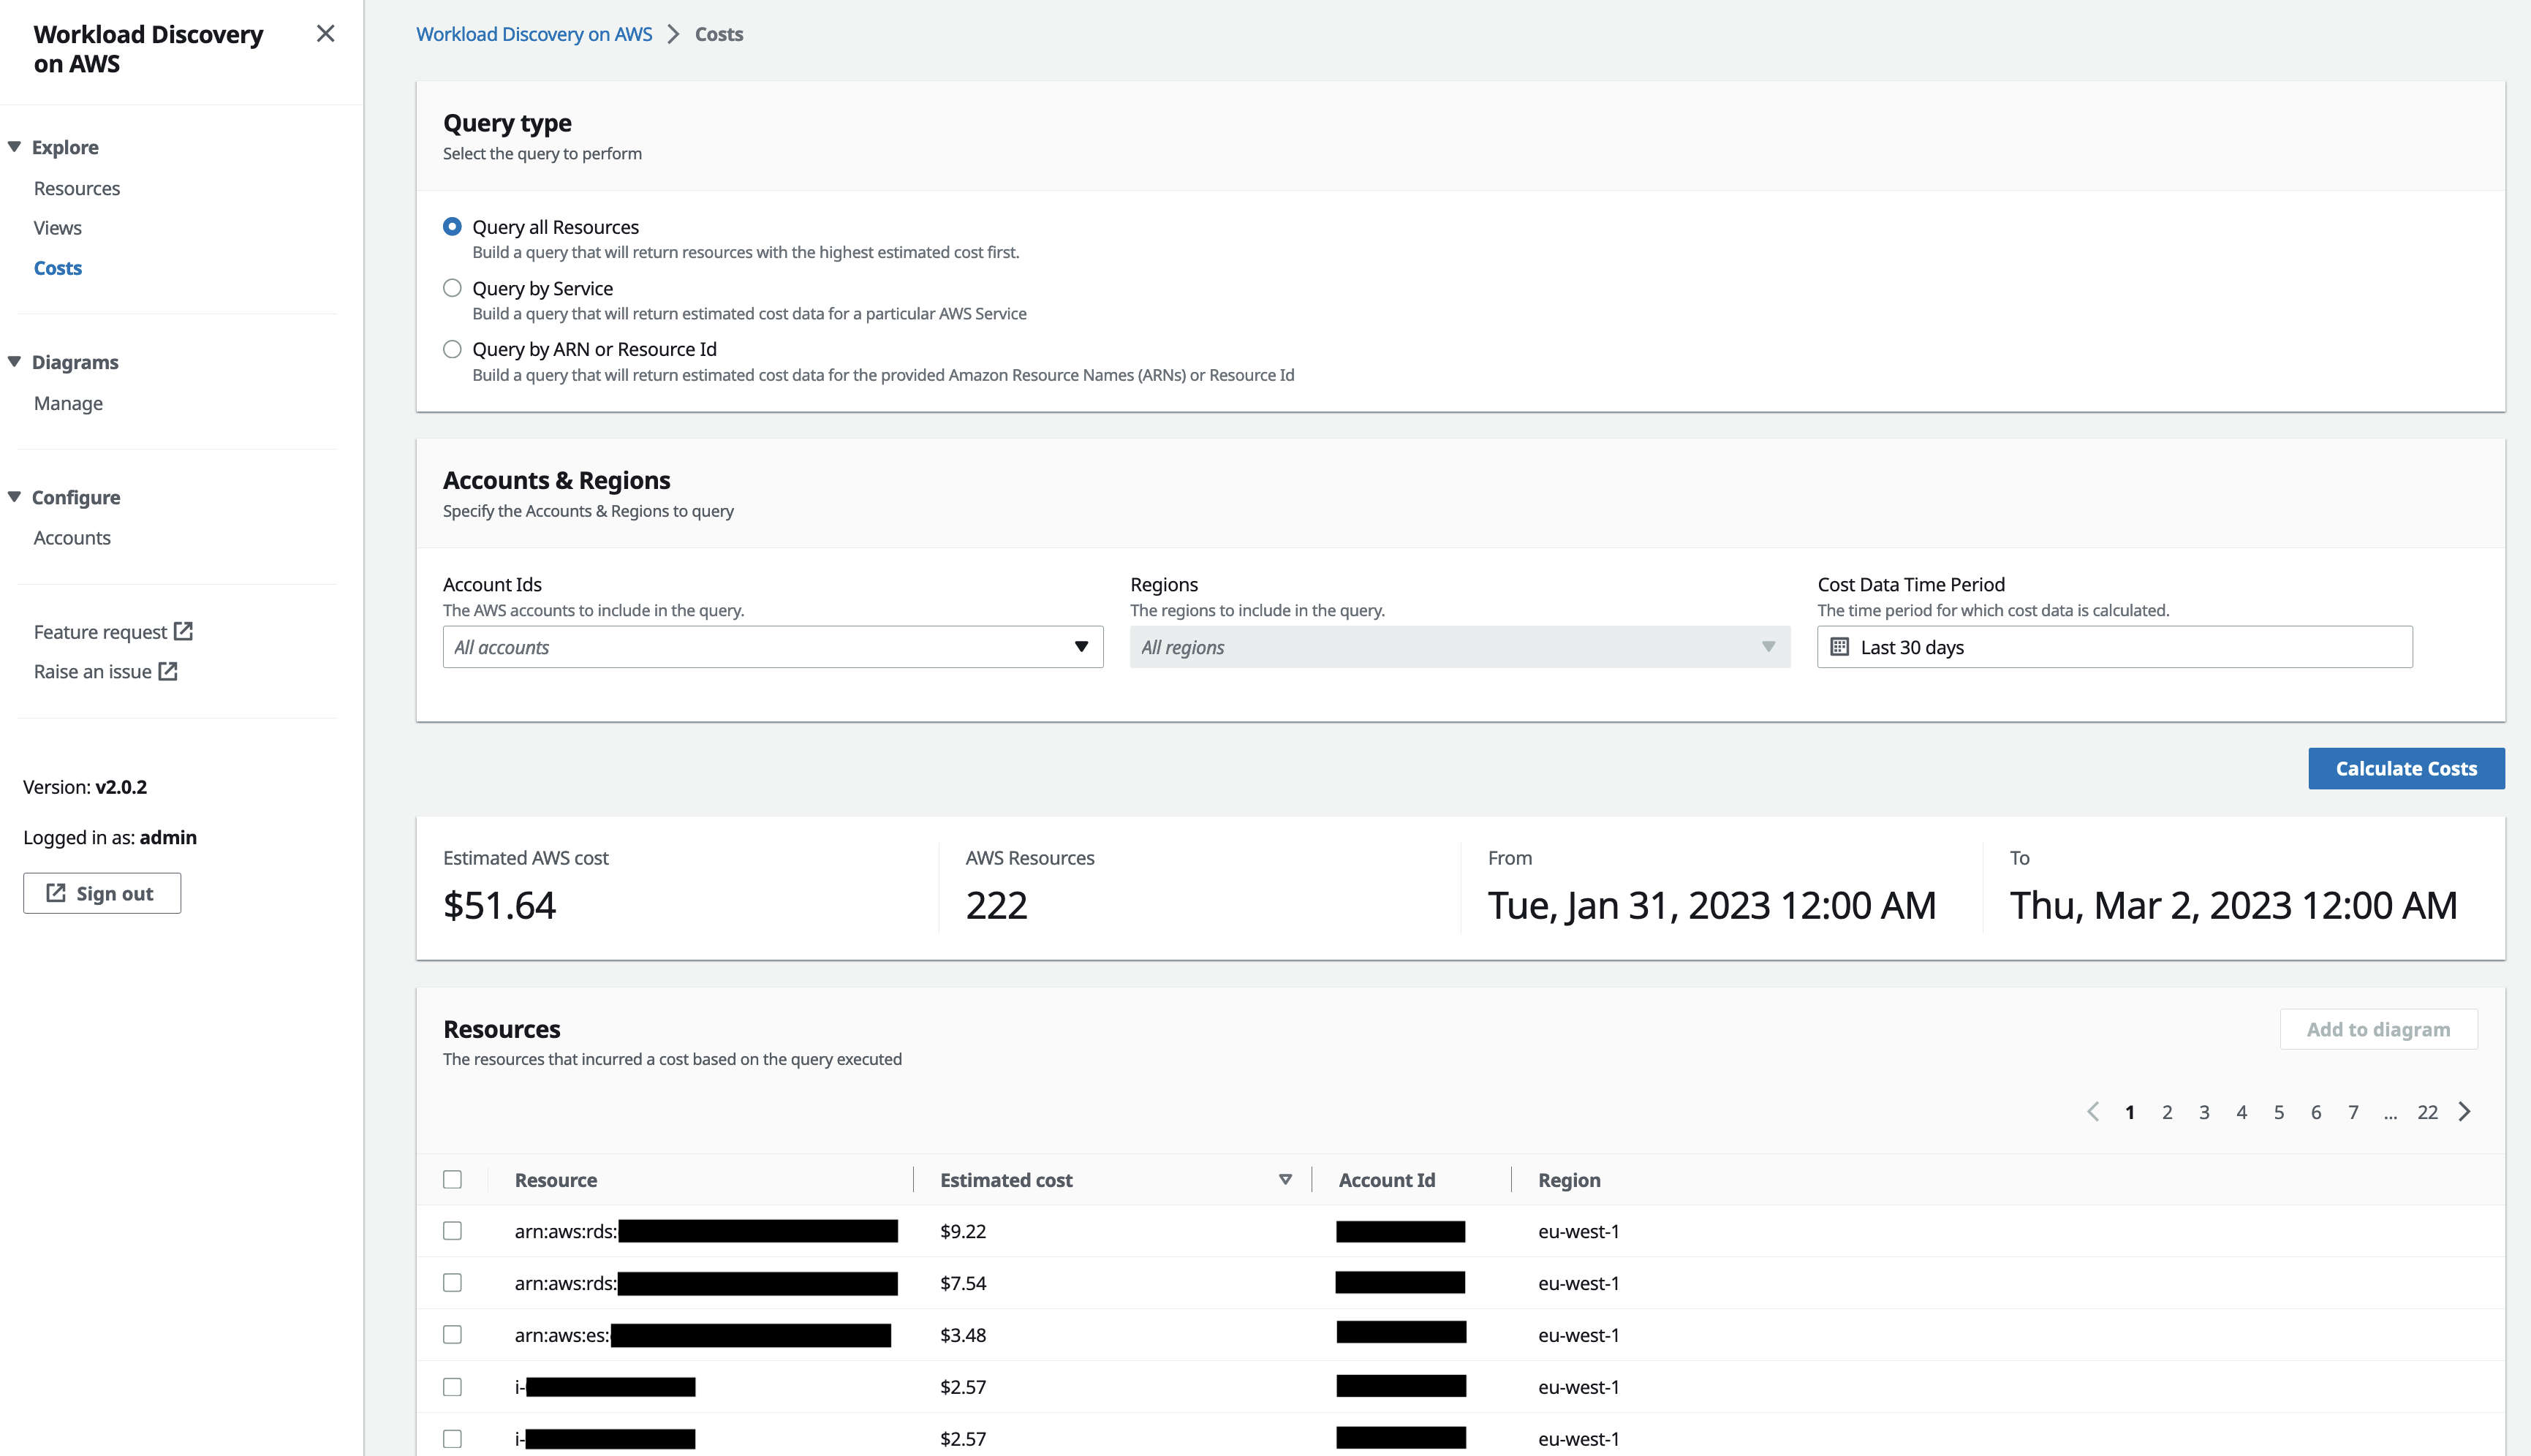This screenshot has width=2531, height=1456.
Task: Click the Cost Data Time Period input field
Action: [x=2114, y=646]
